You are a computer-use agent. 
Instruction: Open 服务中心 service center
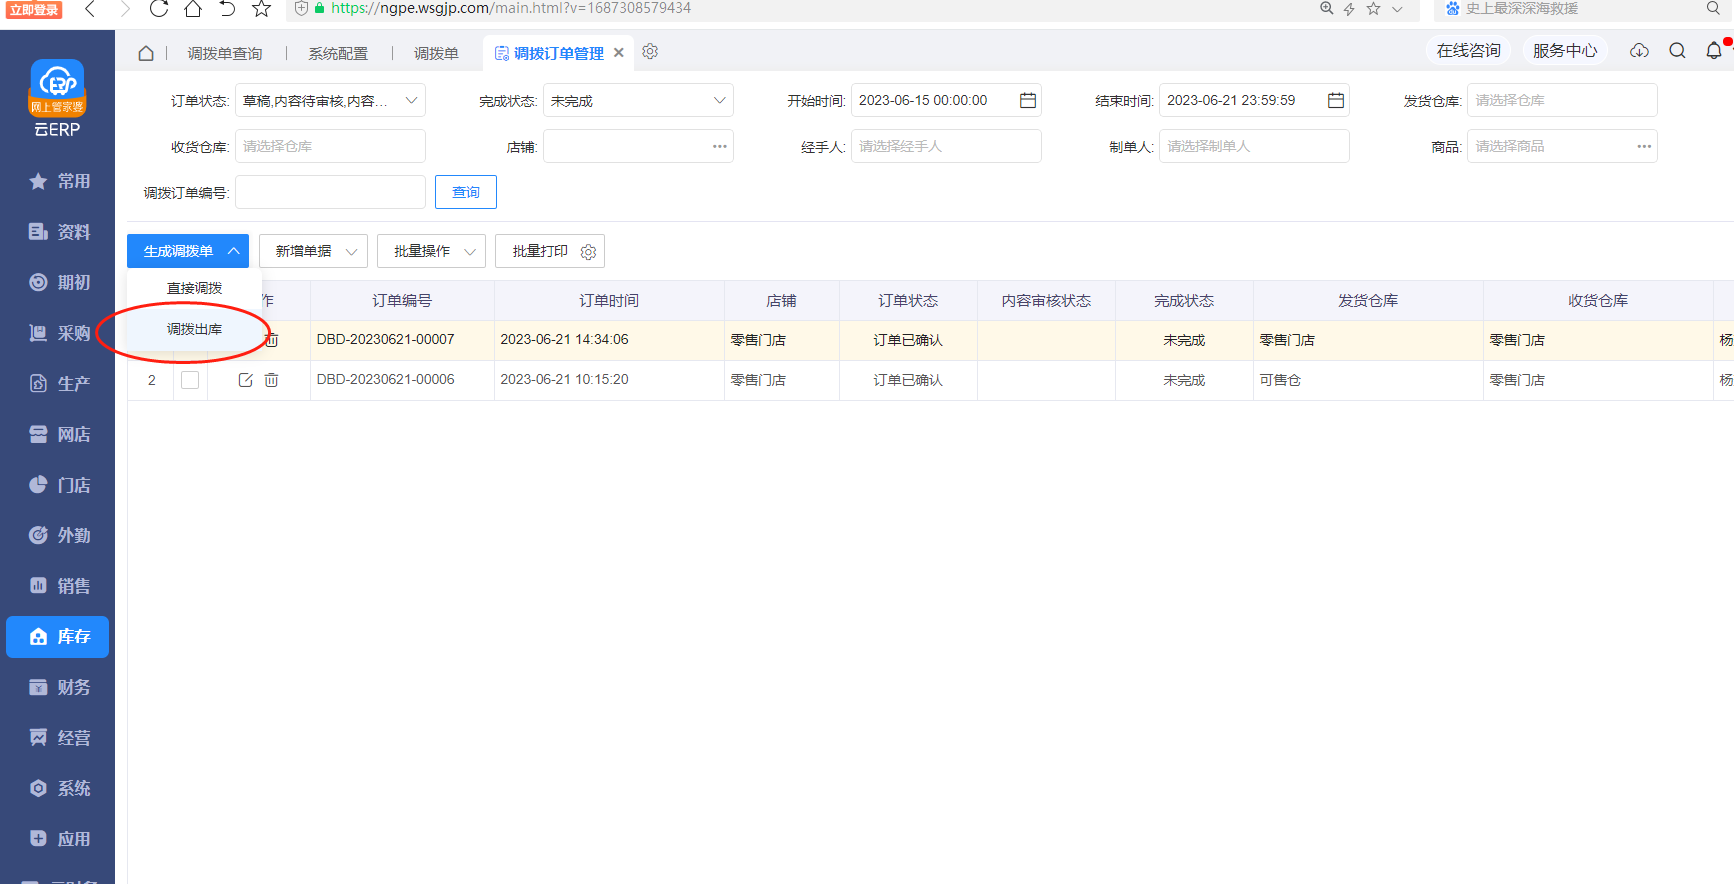[1564, 51]
